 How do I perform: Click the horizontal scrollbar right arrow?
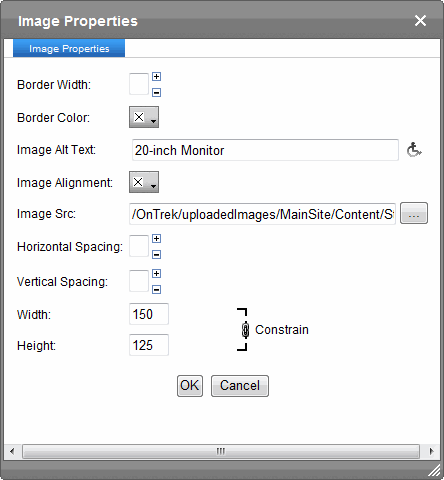pos(431,452)
